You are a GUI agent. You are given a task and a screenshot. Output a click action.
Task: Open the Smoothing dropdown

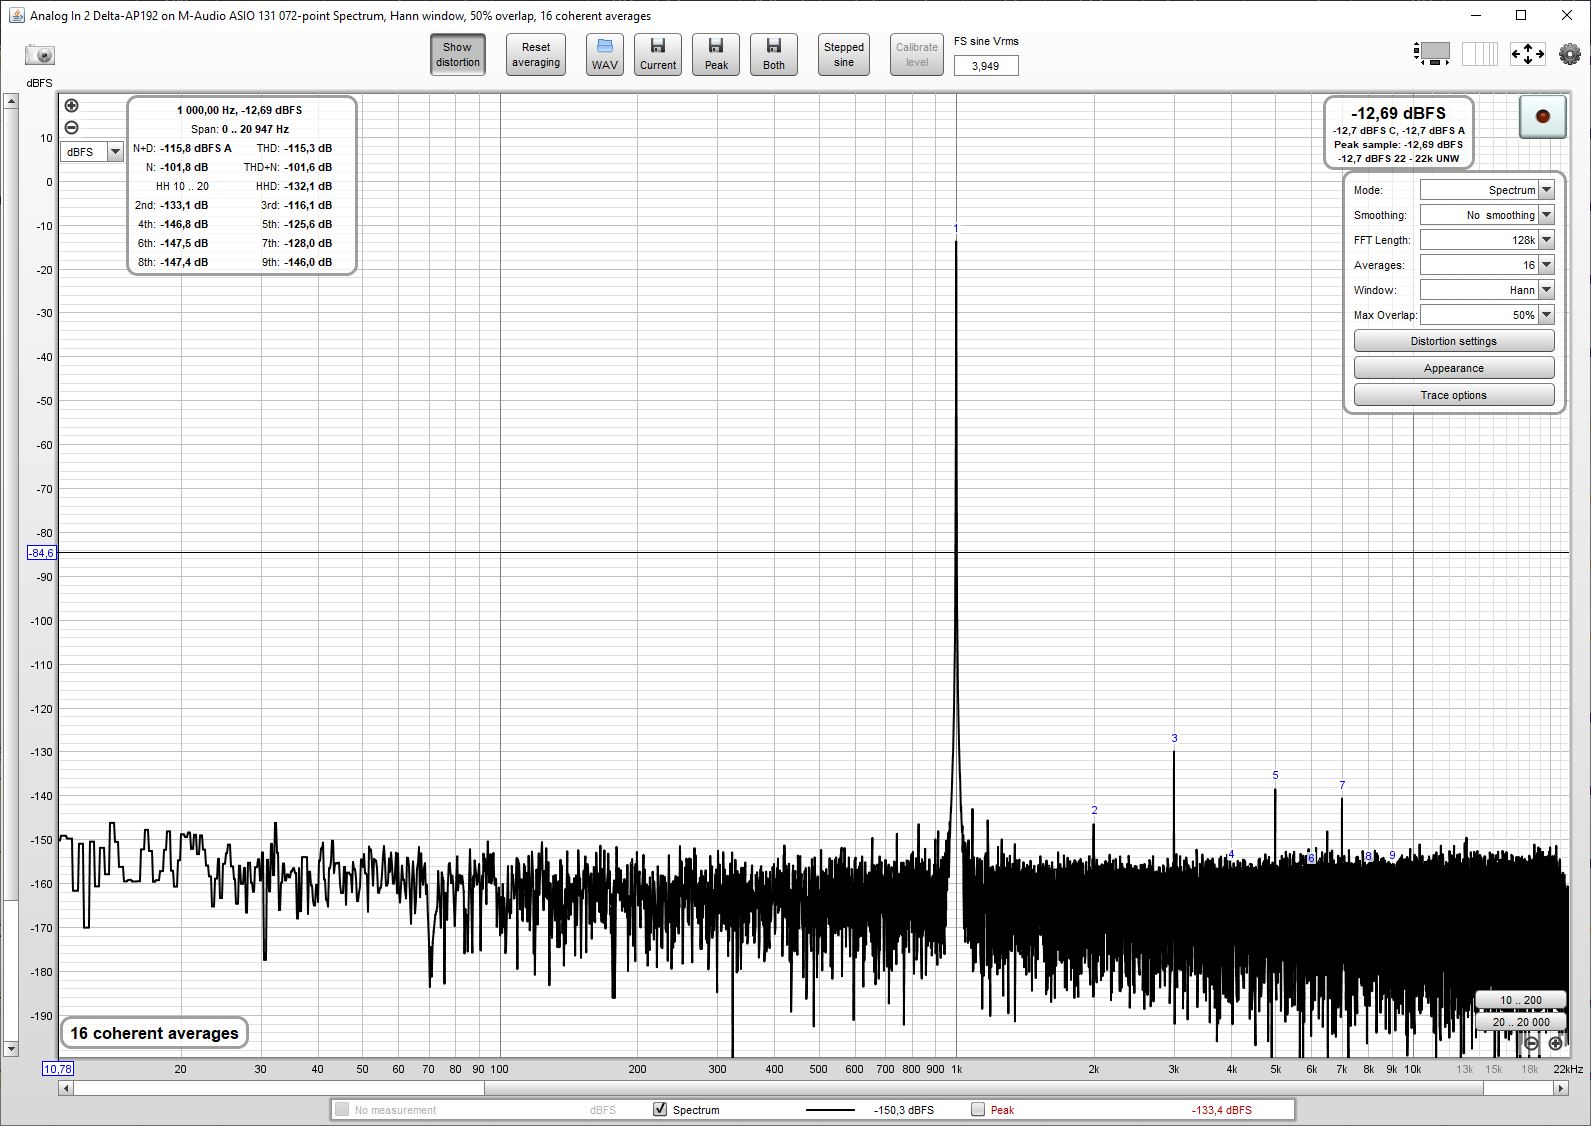(1487, 215)
